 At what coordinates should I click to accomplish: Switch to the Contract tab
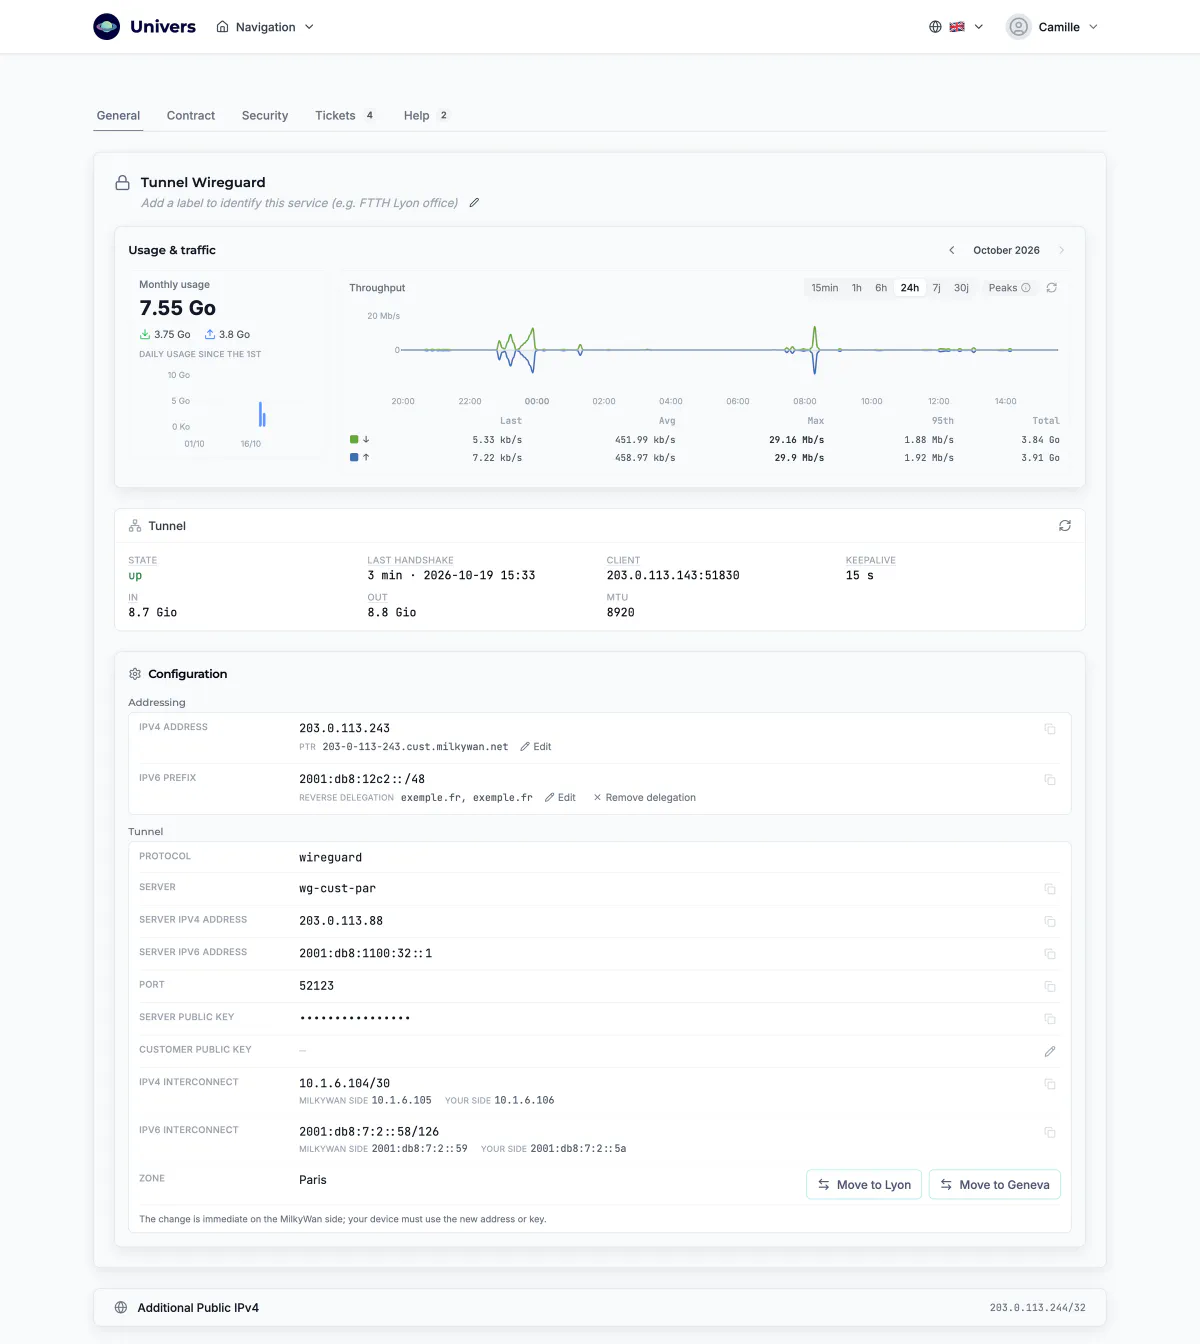[191, 116]
